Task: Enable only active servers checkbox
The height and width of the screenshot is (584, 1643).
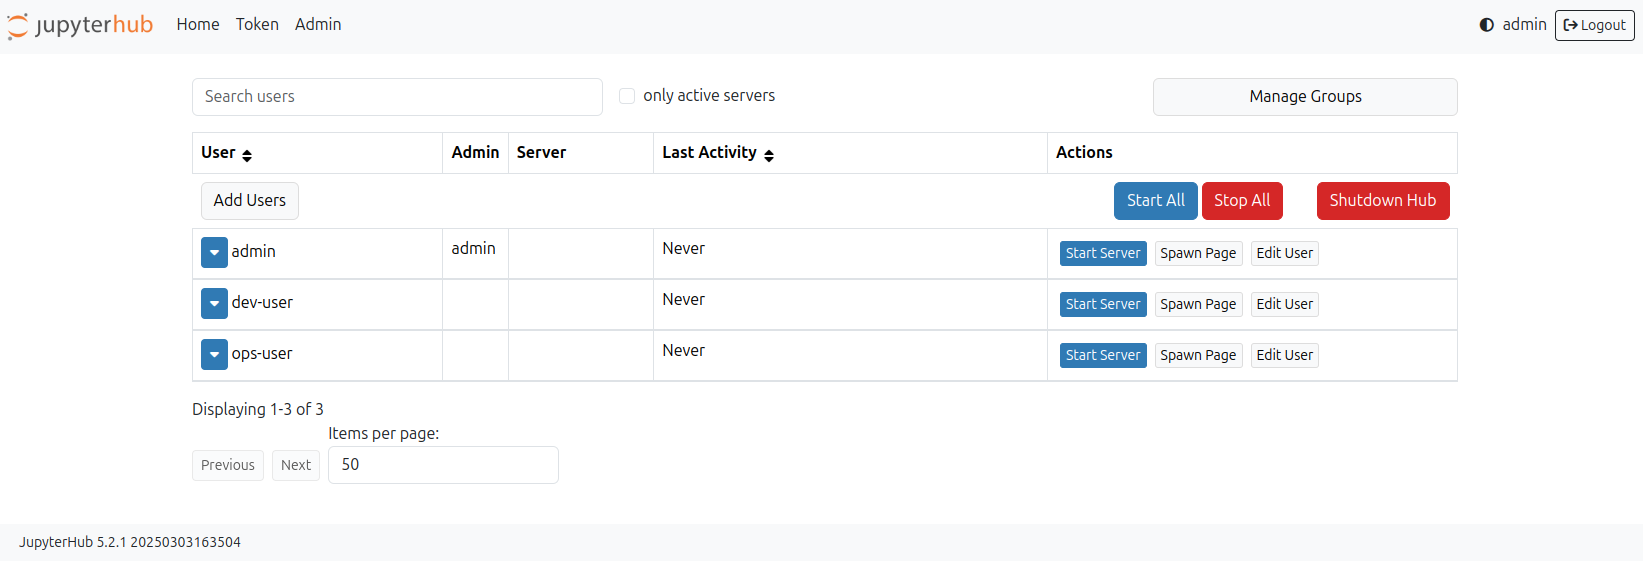Action: click(627, 96)
